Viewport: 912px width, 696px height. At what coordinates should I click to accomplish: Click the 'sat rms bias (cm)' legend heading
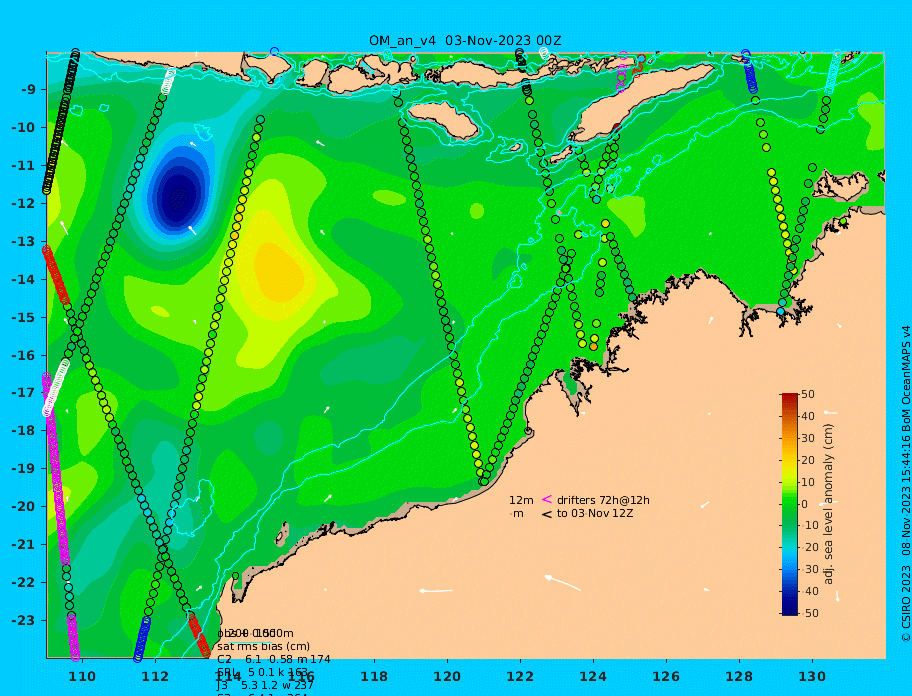(263, 647)
